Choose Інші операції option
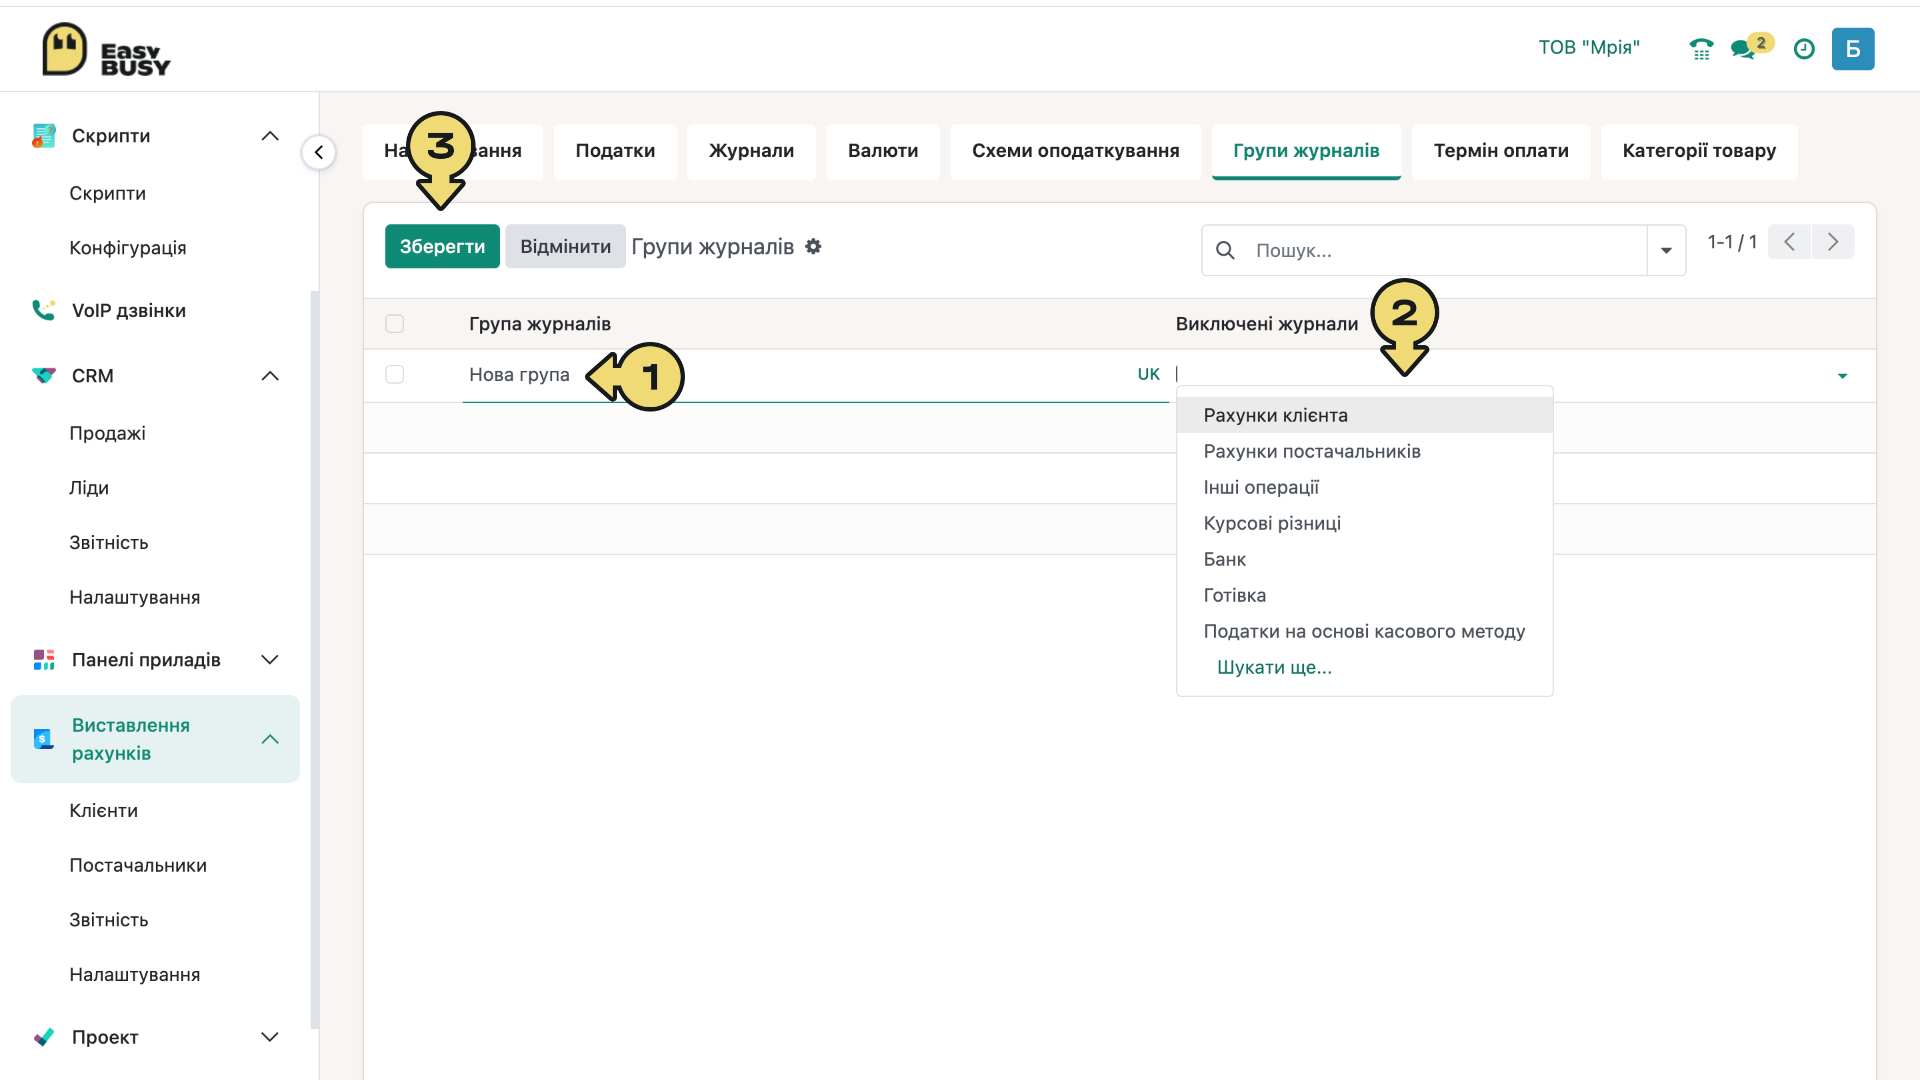 click(1364, 487)
